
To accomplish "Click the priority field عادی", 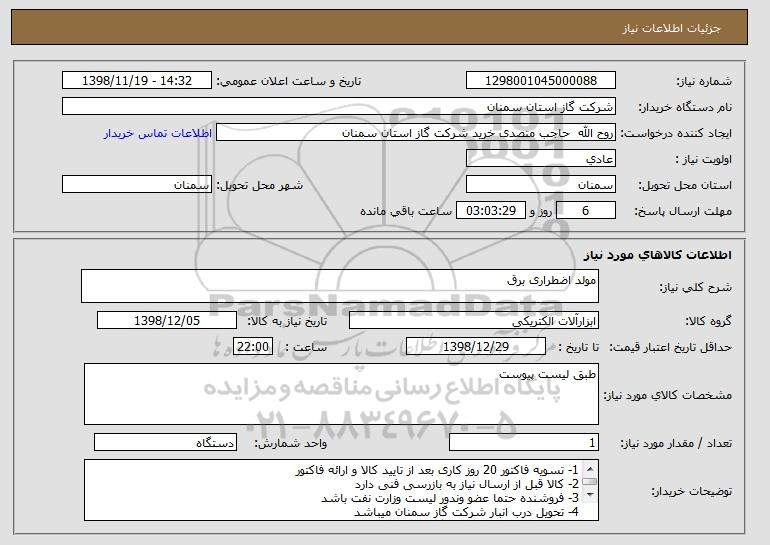I will pyautogui.click(x=541, y=159).
